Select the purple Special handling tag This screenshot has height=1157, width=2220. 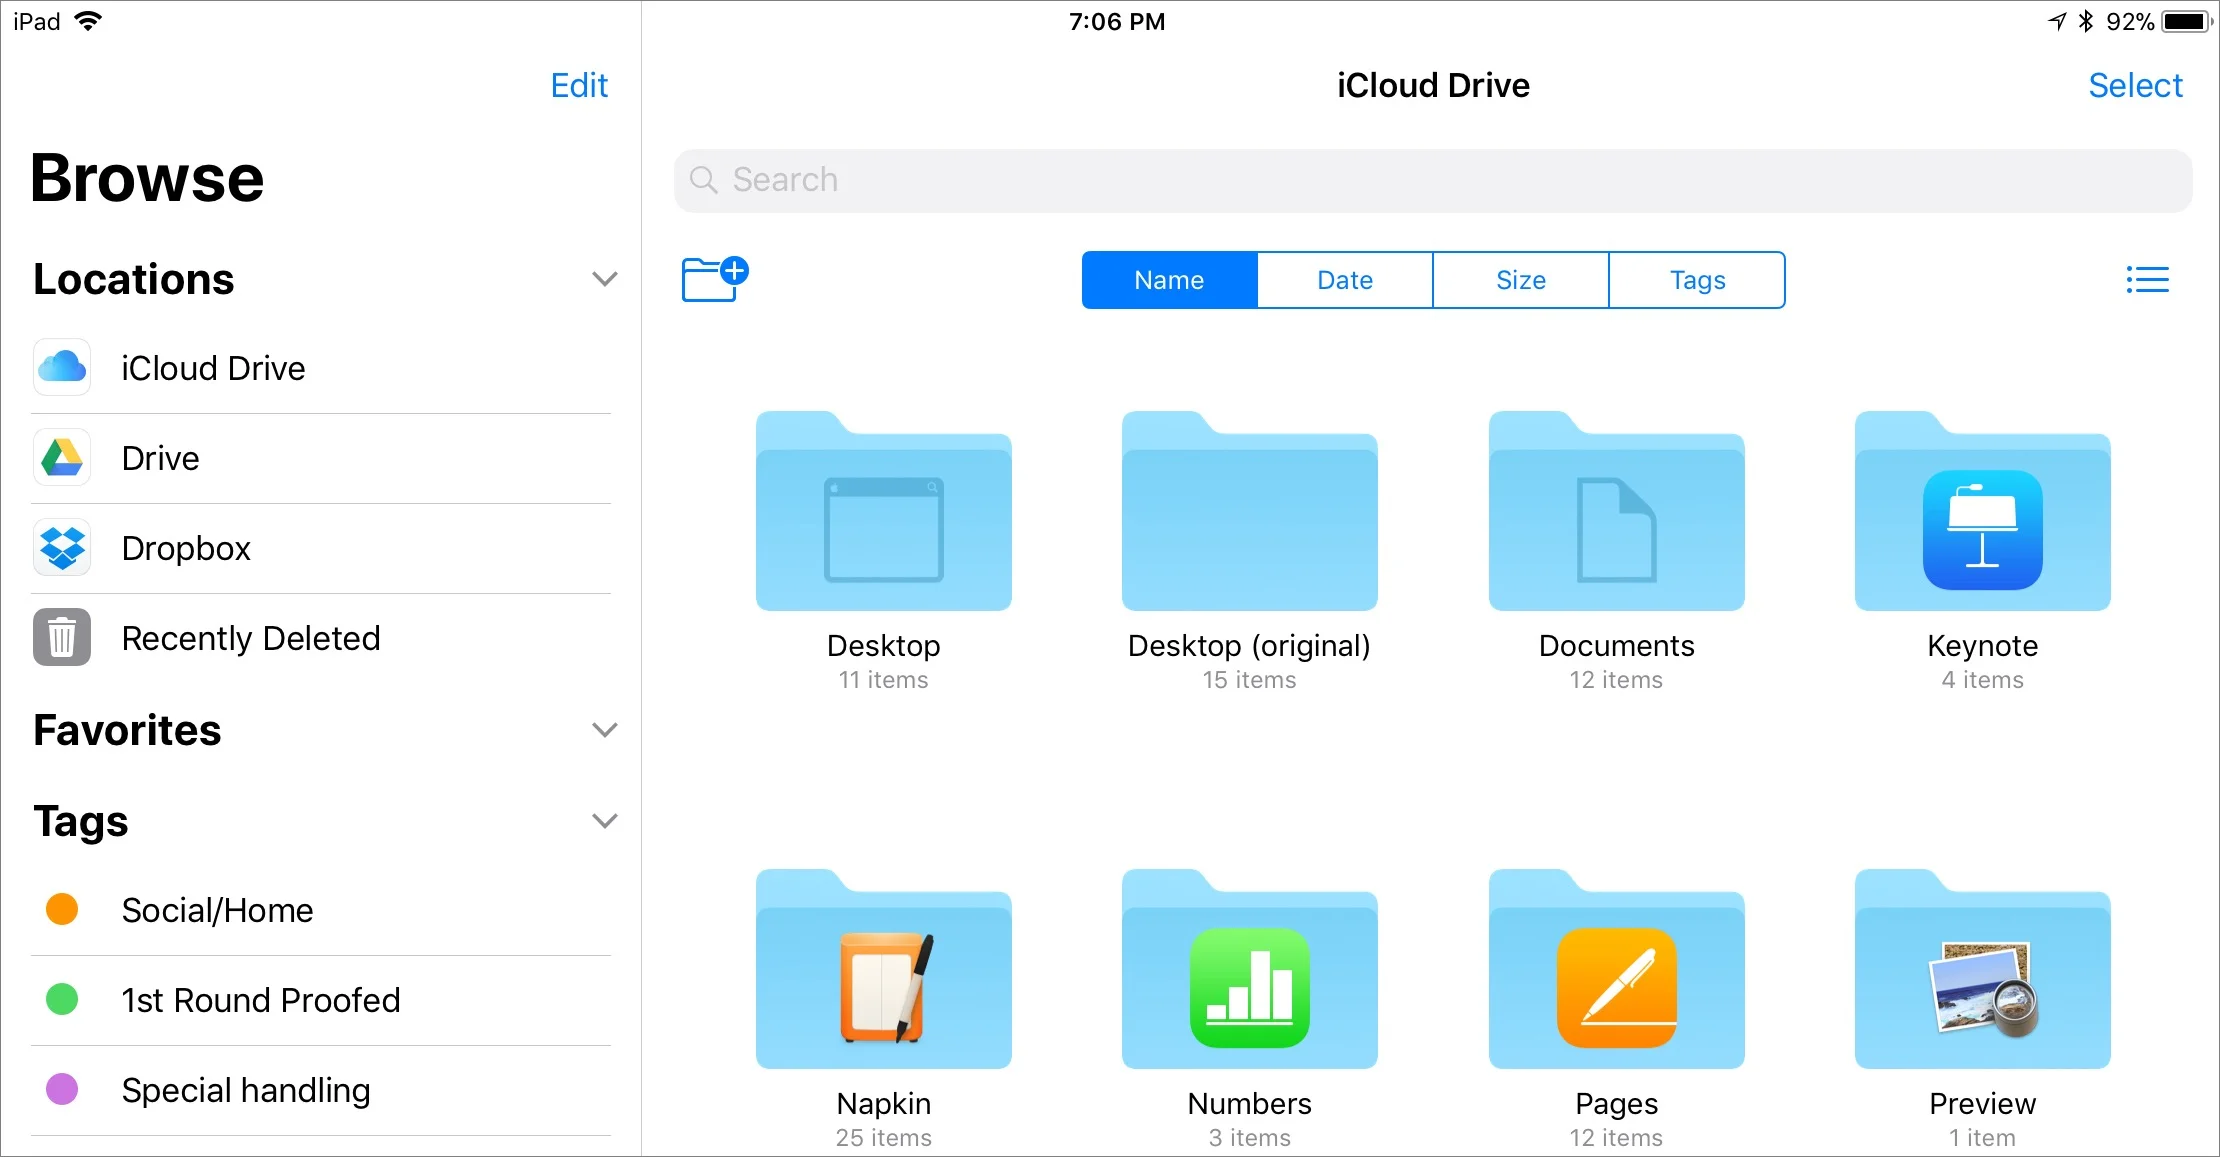(245, 1090)
